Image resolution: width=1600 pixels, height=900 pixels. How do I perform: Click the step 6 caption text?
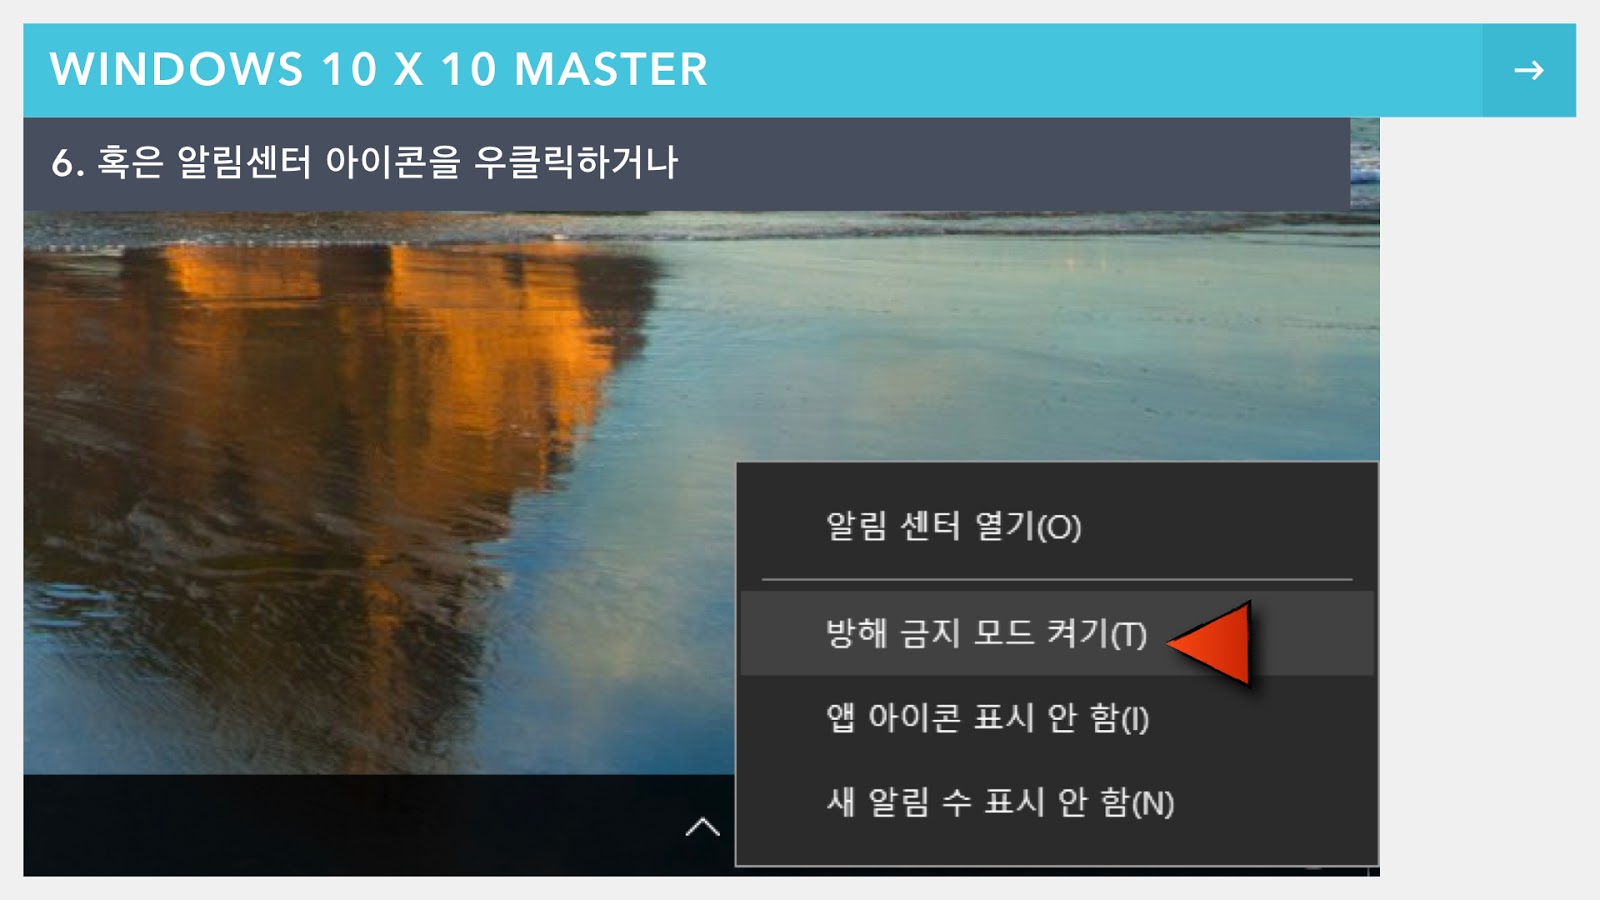(x=365, y=162)
